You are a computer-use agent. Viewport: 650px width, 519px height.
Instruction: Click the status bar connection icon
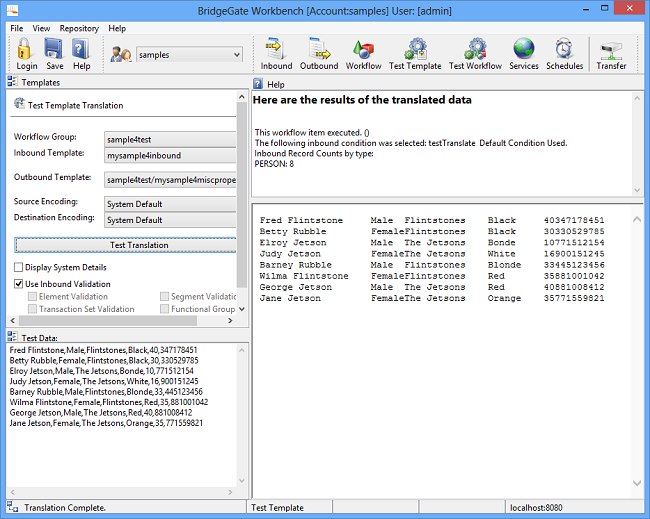tap(12, 507)
